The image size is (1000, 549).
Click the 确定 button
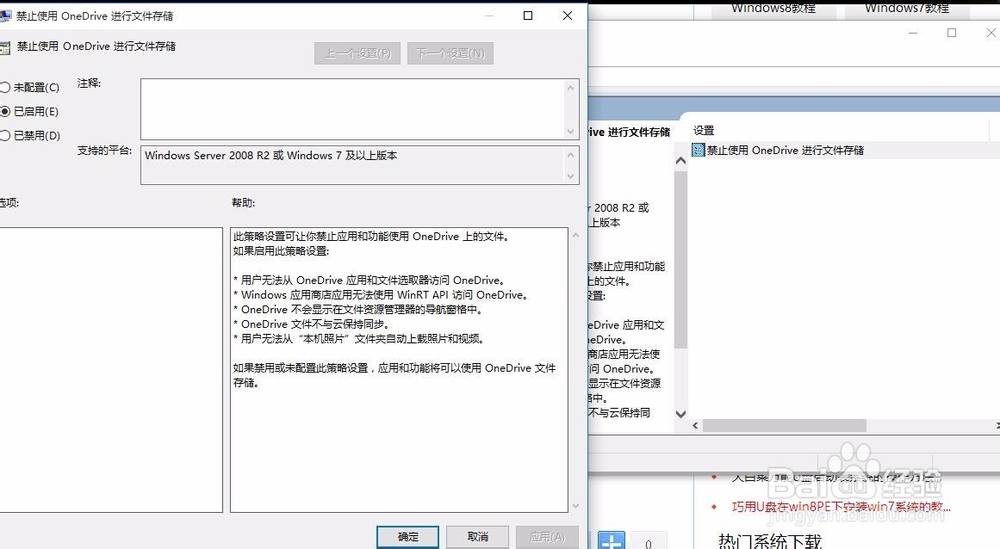click(x=408, y=537)
